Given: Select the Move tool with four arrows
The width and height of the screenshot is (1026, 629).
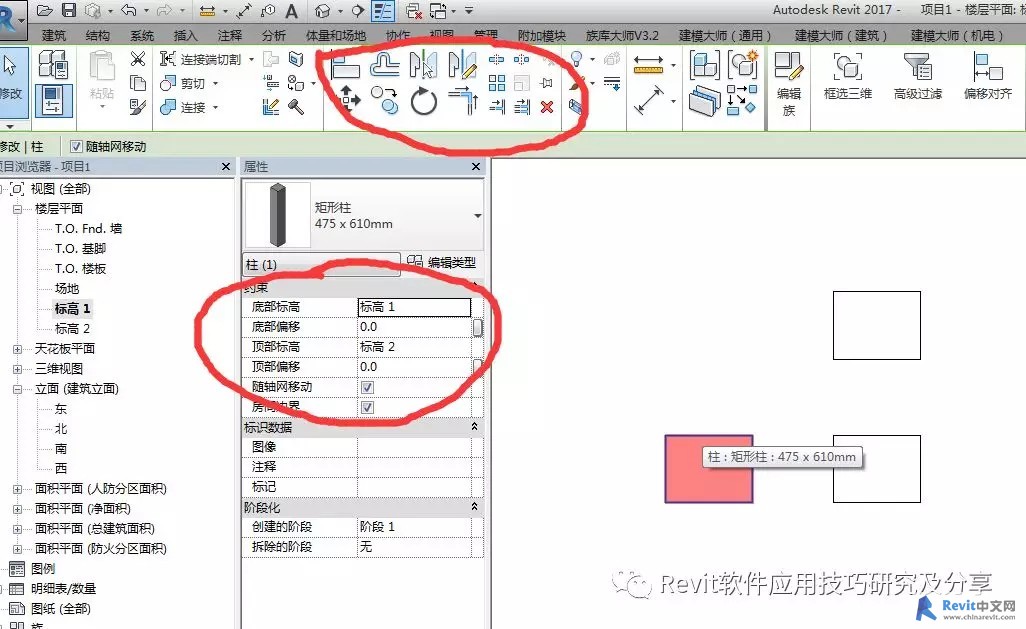Looking at the screenshot, I should point(348,99).
